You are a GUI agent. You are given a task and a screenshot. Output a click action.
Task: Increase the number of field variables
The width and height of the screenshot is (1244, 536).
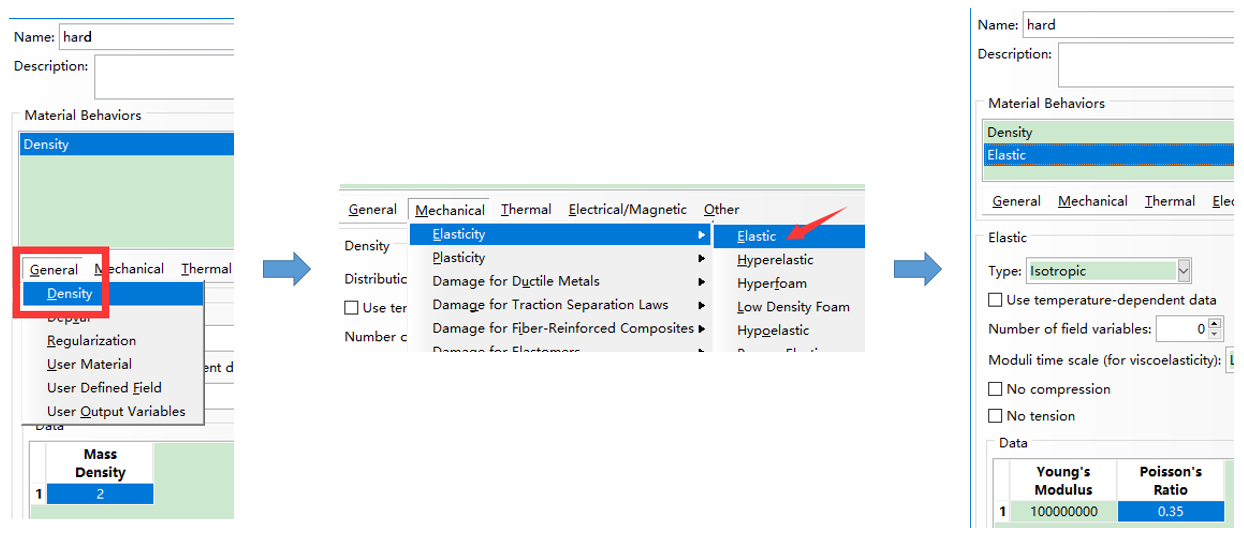1215,324
